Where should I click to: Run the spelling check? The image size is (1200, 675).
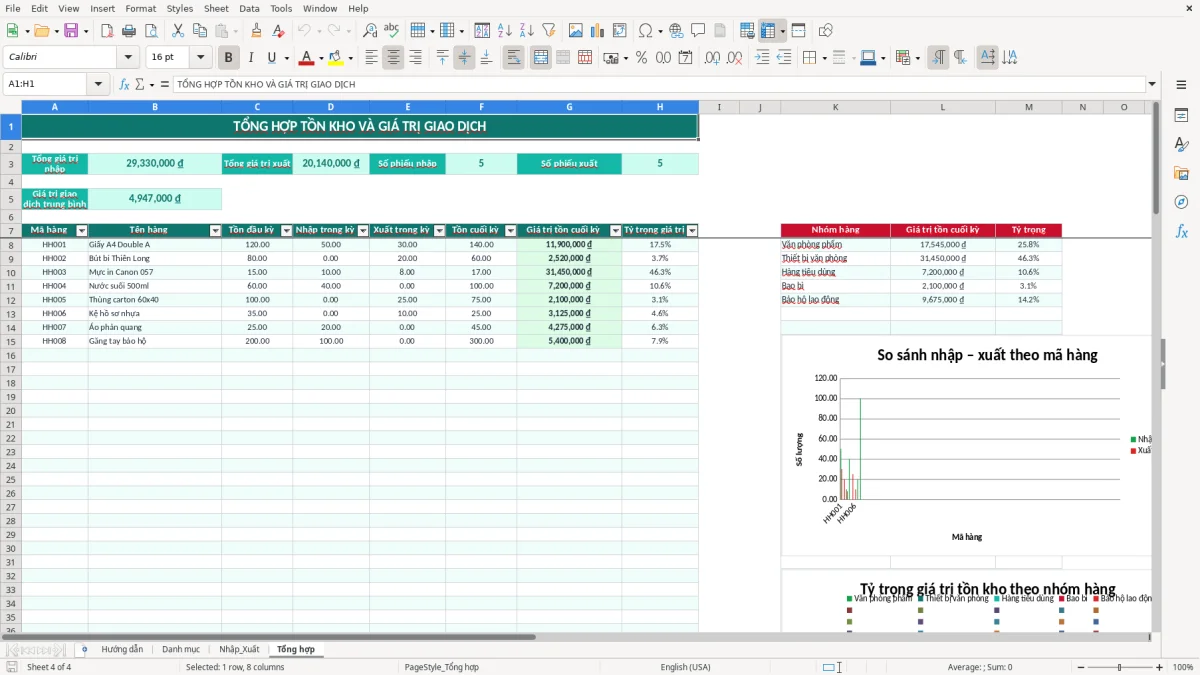pos(391,31)
